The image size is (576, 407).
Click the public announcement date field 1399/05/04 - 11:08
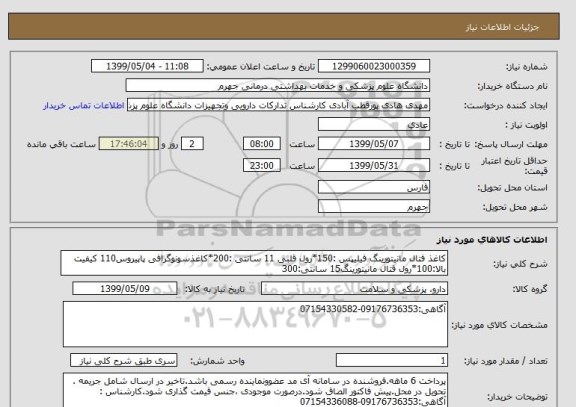[147, 66]
